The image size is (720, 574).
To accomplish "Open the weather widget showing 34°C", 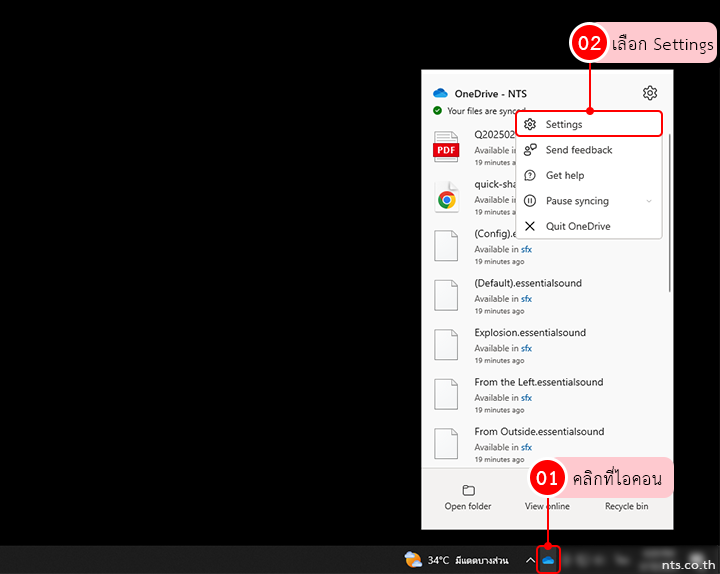I will (x=456, y=560).
